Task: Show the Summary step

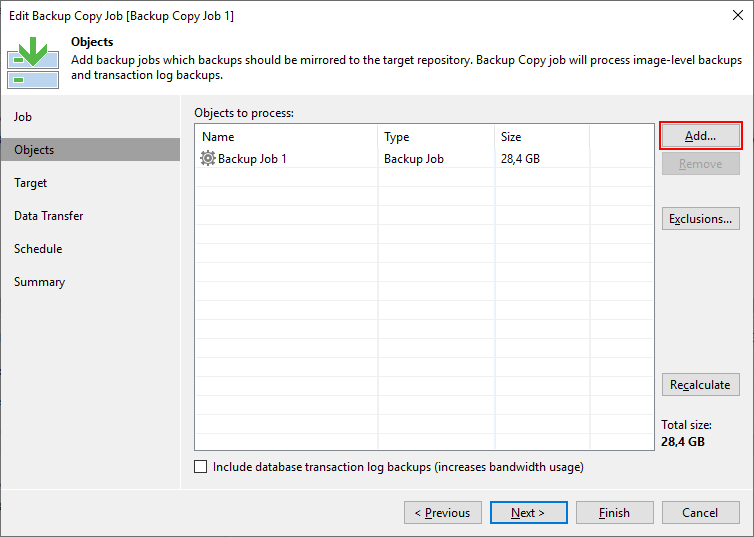Action: [x=40, y=282]
